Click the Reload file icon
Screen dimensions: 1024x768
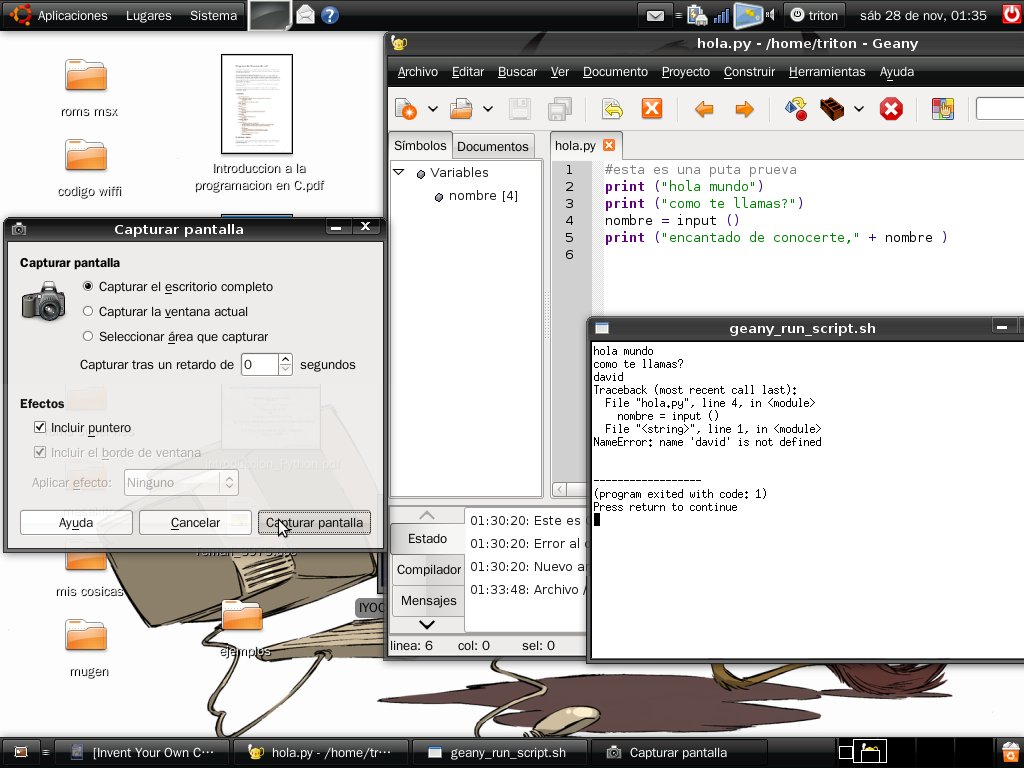tap(612, 109)
